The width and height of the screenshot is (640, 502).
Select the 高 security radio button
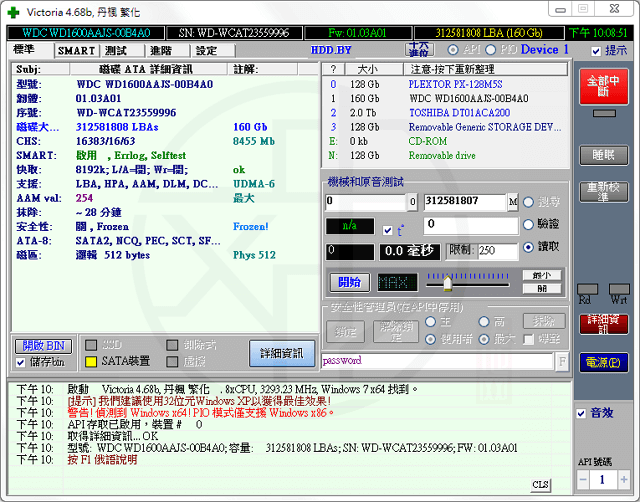click(484, 322)
